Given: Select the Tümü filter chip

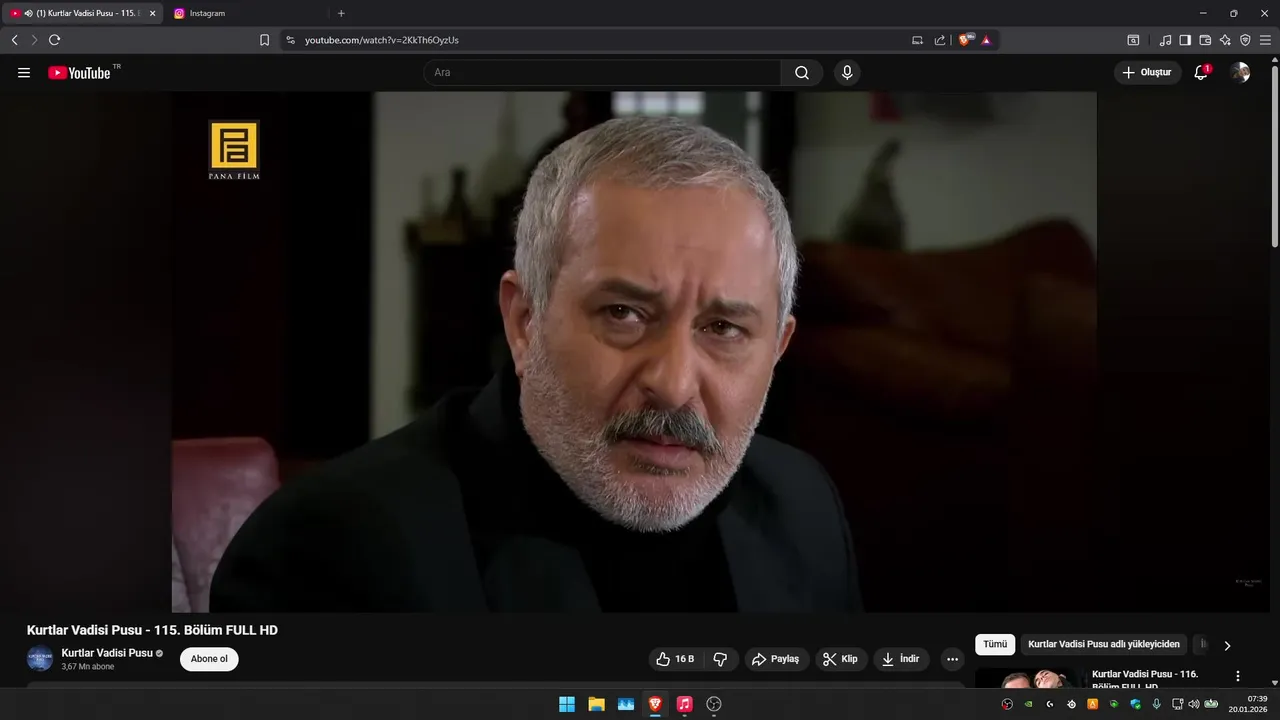Looking at the screenshot, I should click(x=995, y=645).
